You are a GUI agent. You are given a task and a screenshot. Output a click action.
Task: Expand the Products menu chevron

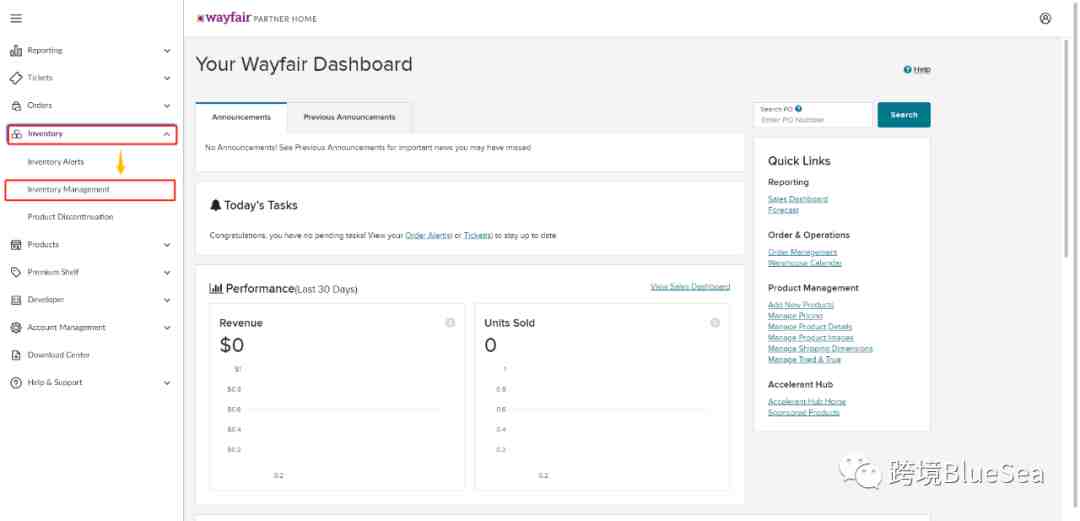click(x=167, y=245)
